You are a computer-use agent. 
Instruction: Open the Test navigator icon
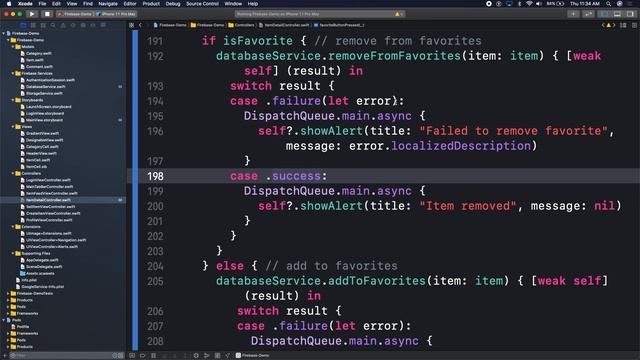pos(73,25)
